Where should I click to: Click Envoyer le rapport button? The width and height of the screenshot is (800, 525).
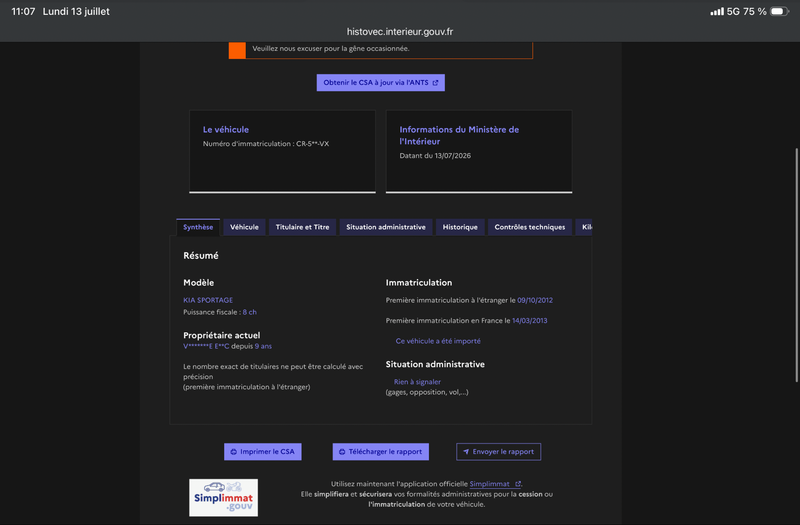498,452
